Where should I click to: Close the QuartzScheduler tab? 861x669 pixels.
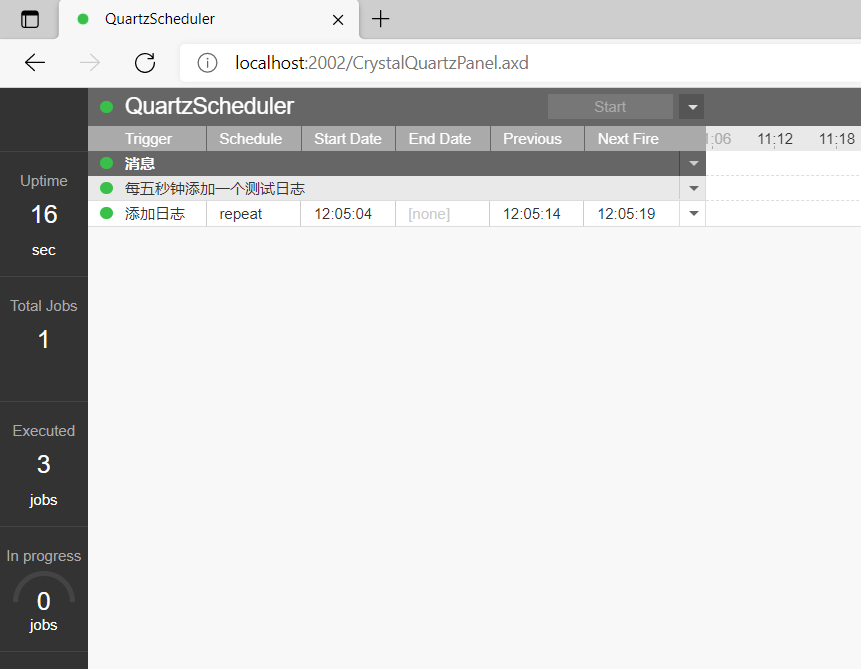click(338, 20)
